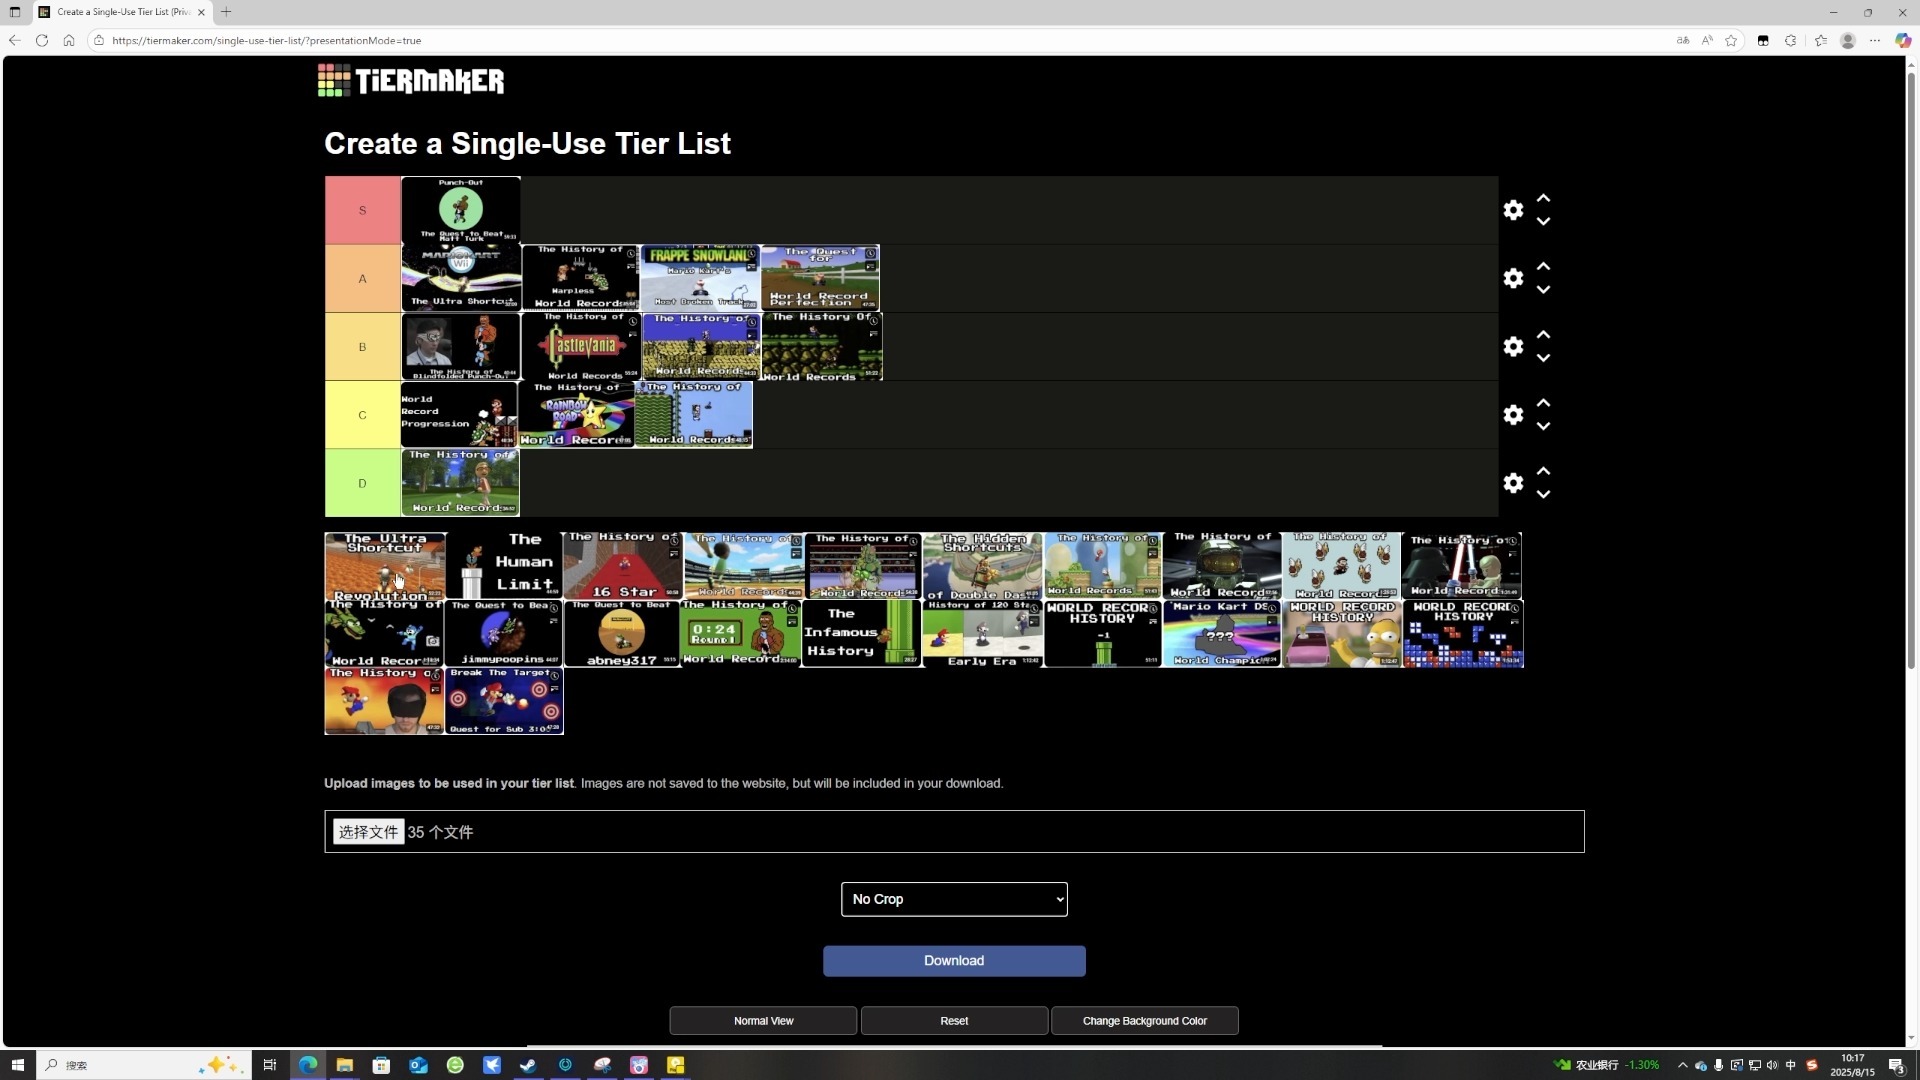Select Frappe Snowland thumbnail in A tier
1920x1080 pixels.
tap(699, 278)
